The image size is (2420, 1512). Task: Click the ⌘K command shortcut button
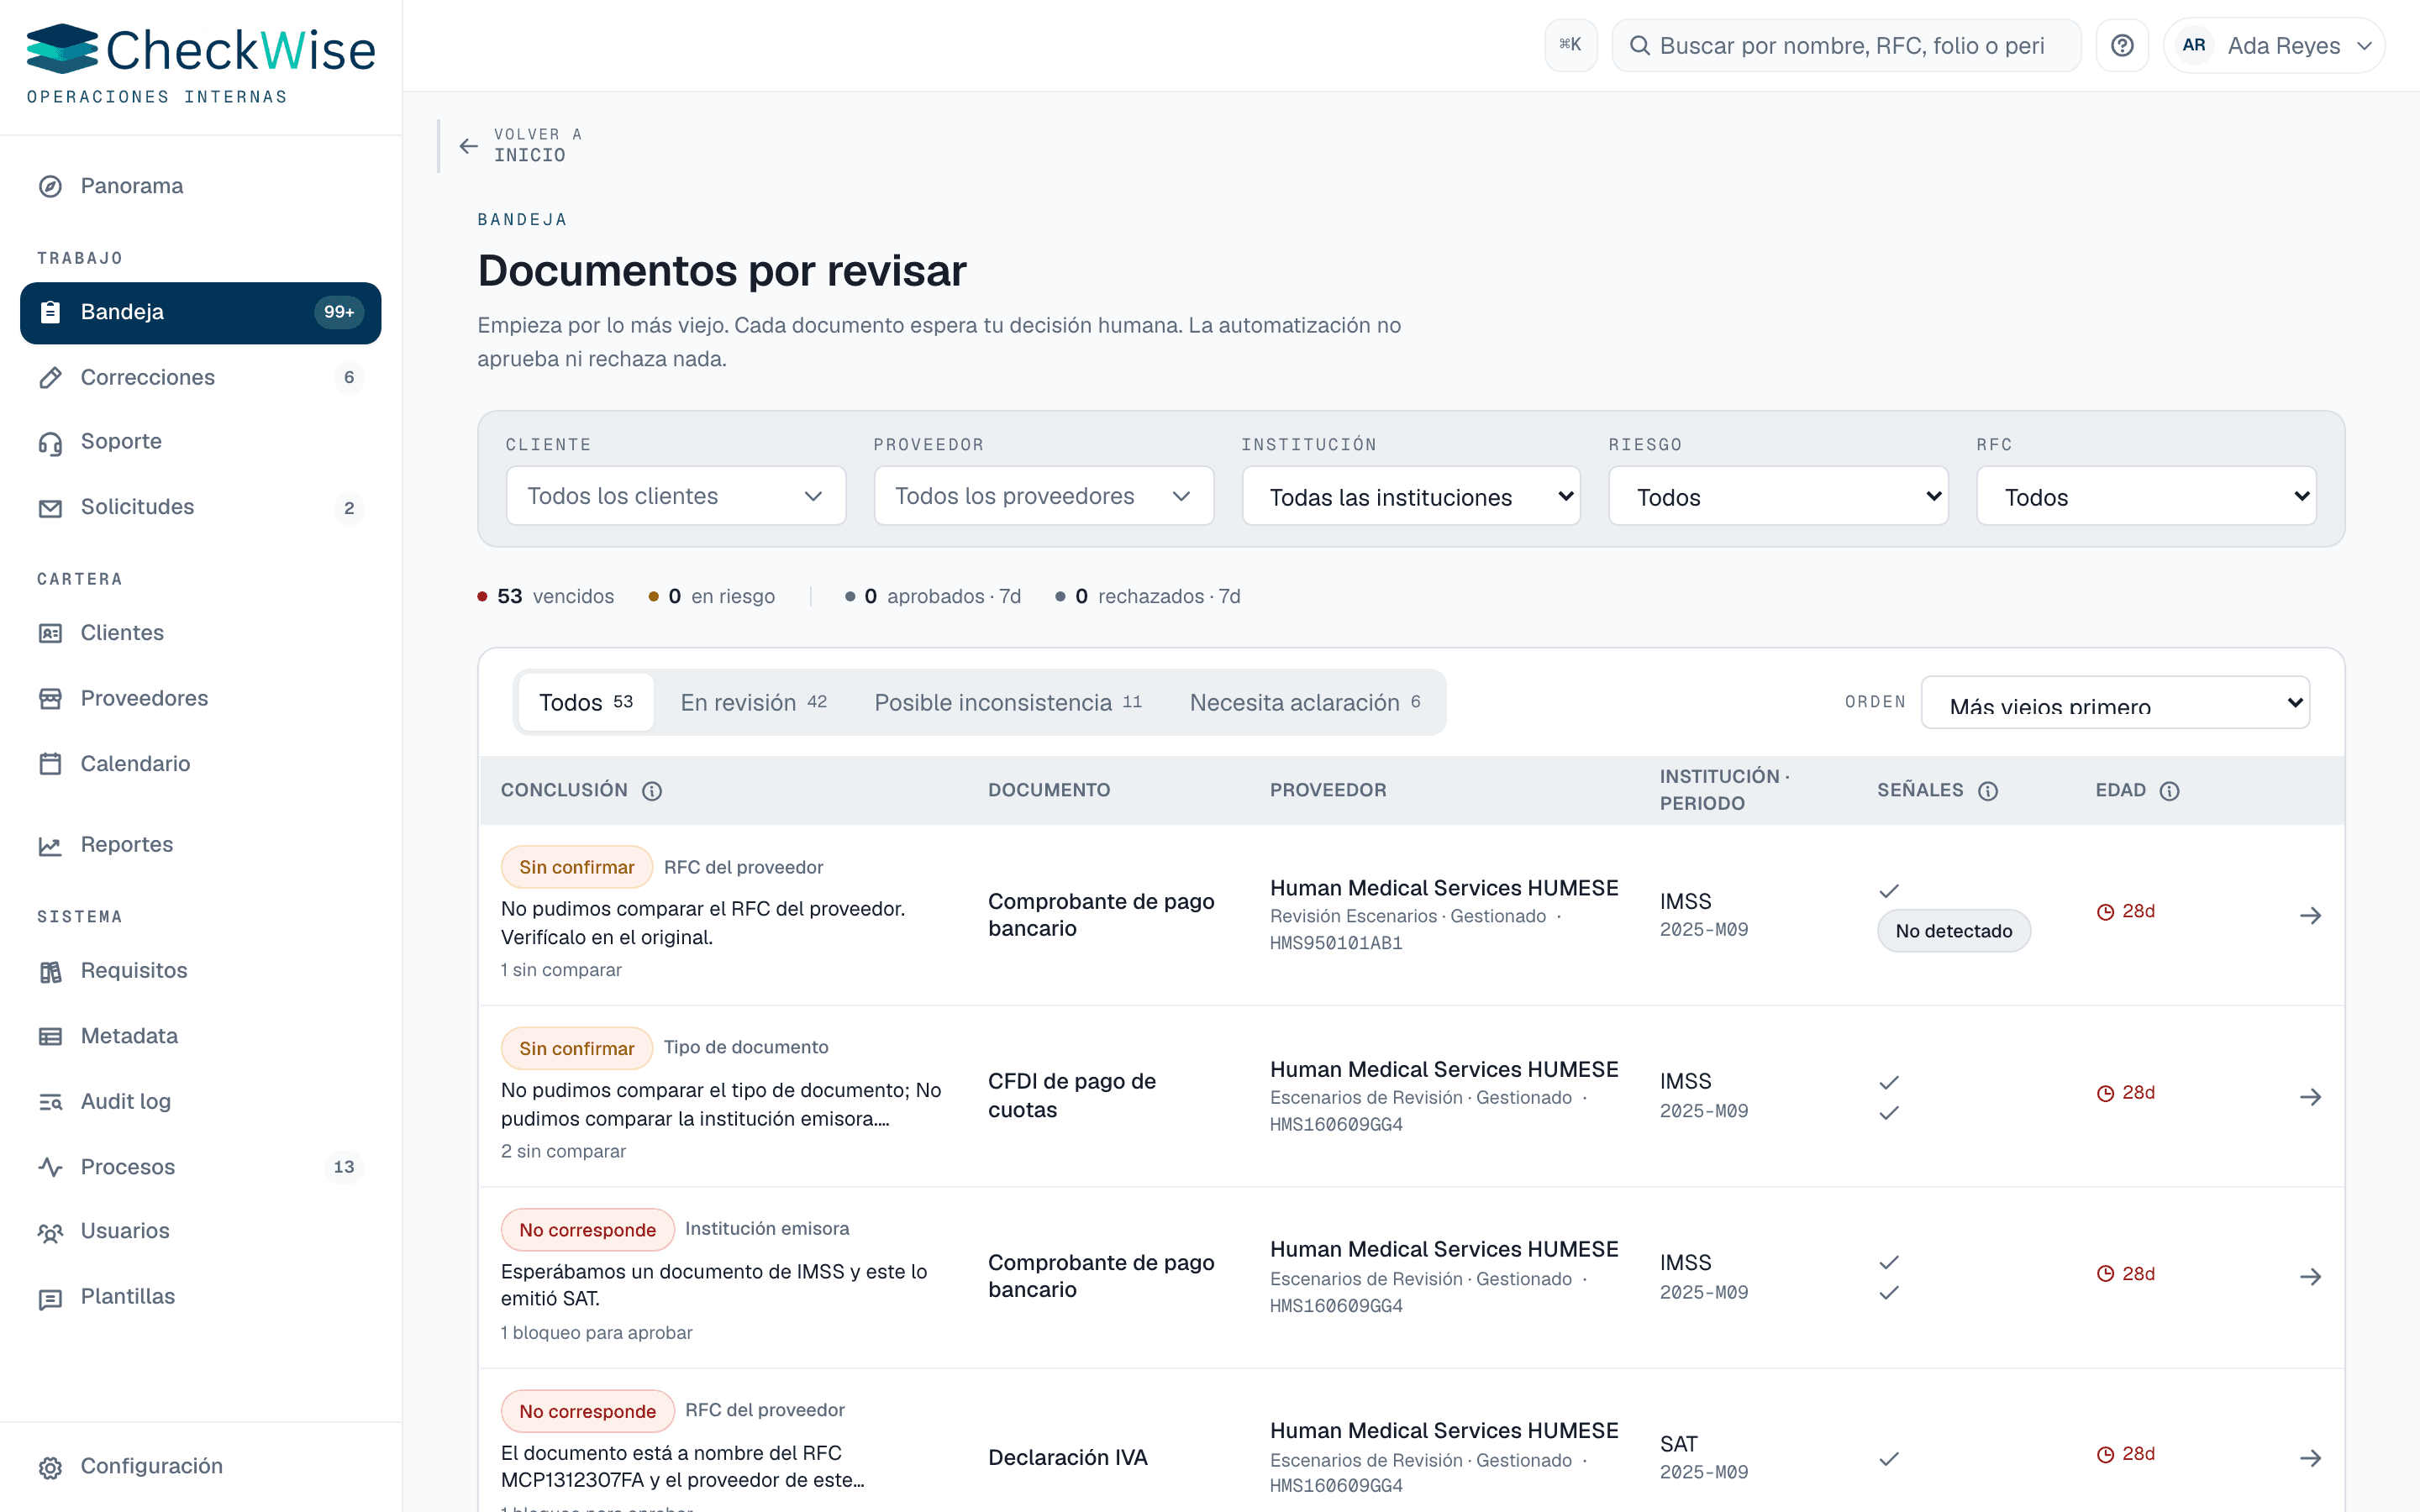tap(1570, 45)
